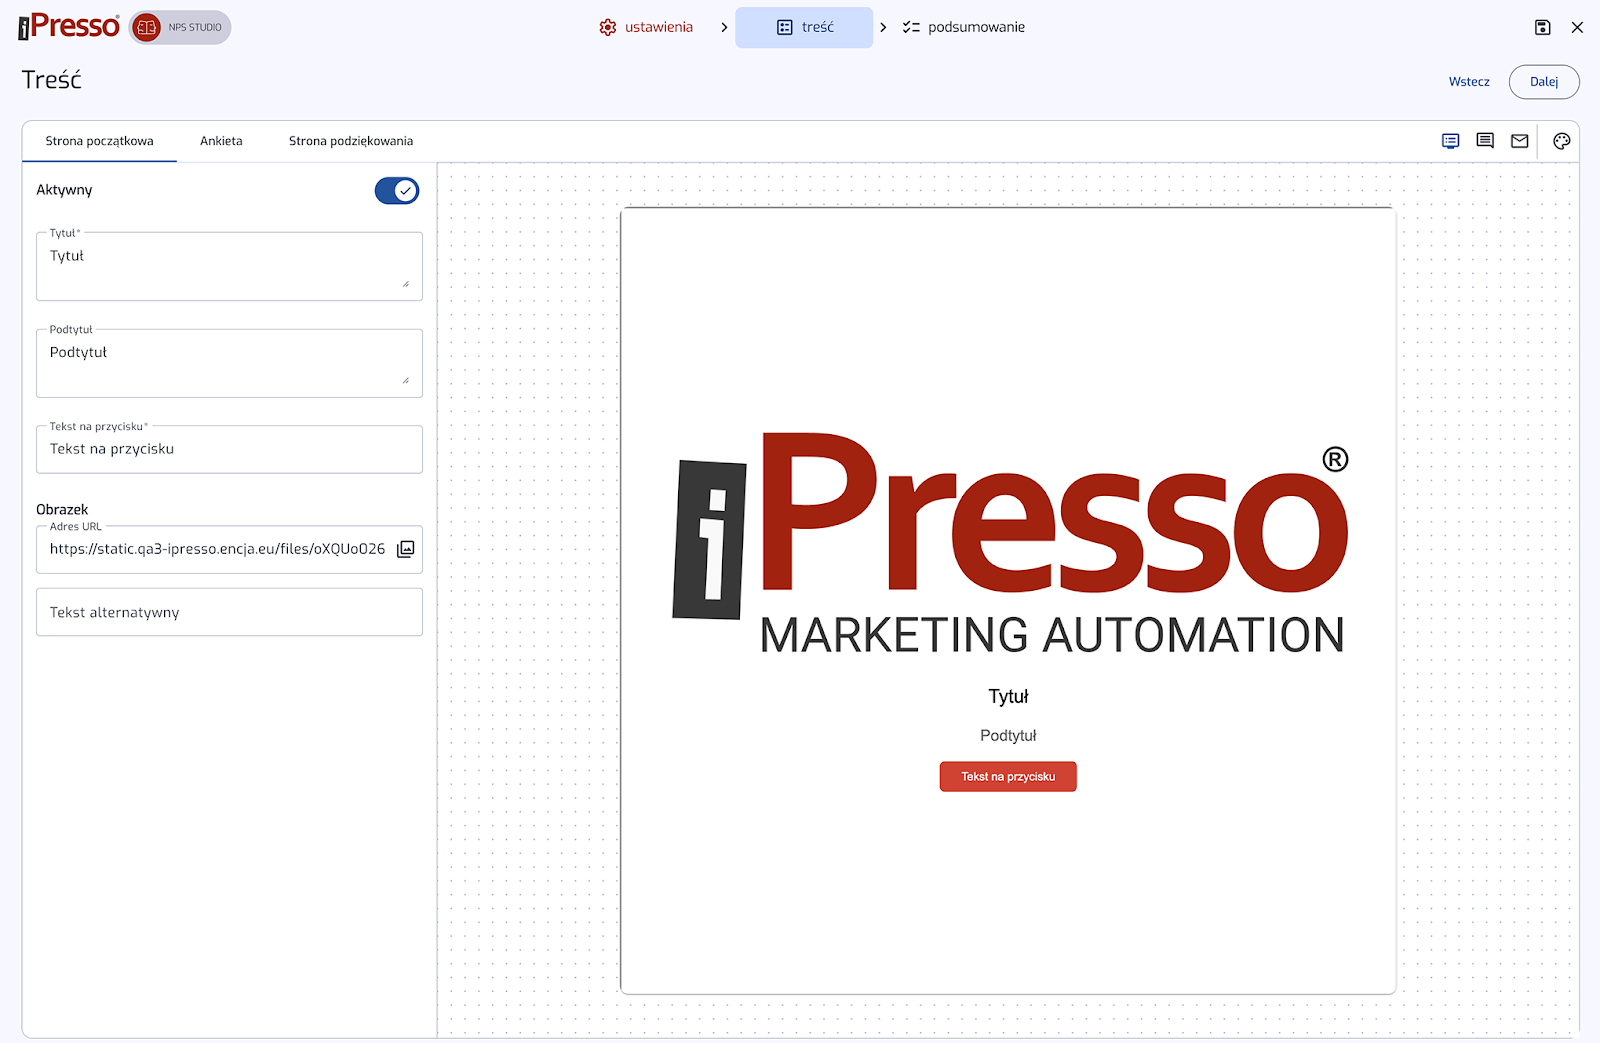The image size is (1600, 1043).
Task: Click the Wstecz link
Action: pyautogui.click(x=1469, y=82)
